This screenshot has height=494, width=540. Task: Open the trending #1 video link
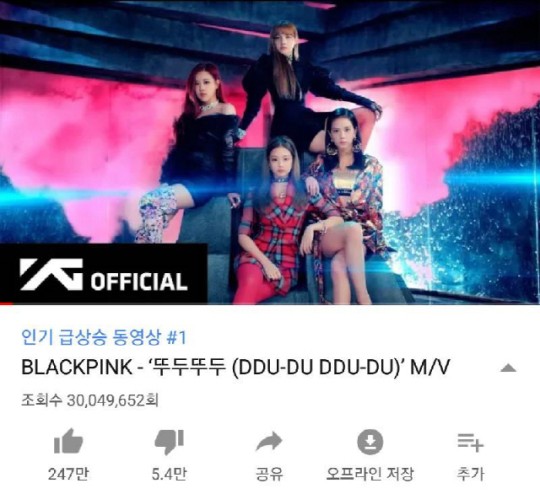click(x=104, y=338)
